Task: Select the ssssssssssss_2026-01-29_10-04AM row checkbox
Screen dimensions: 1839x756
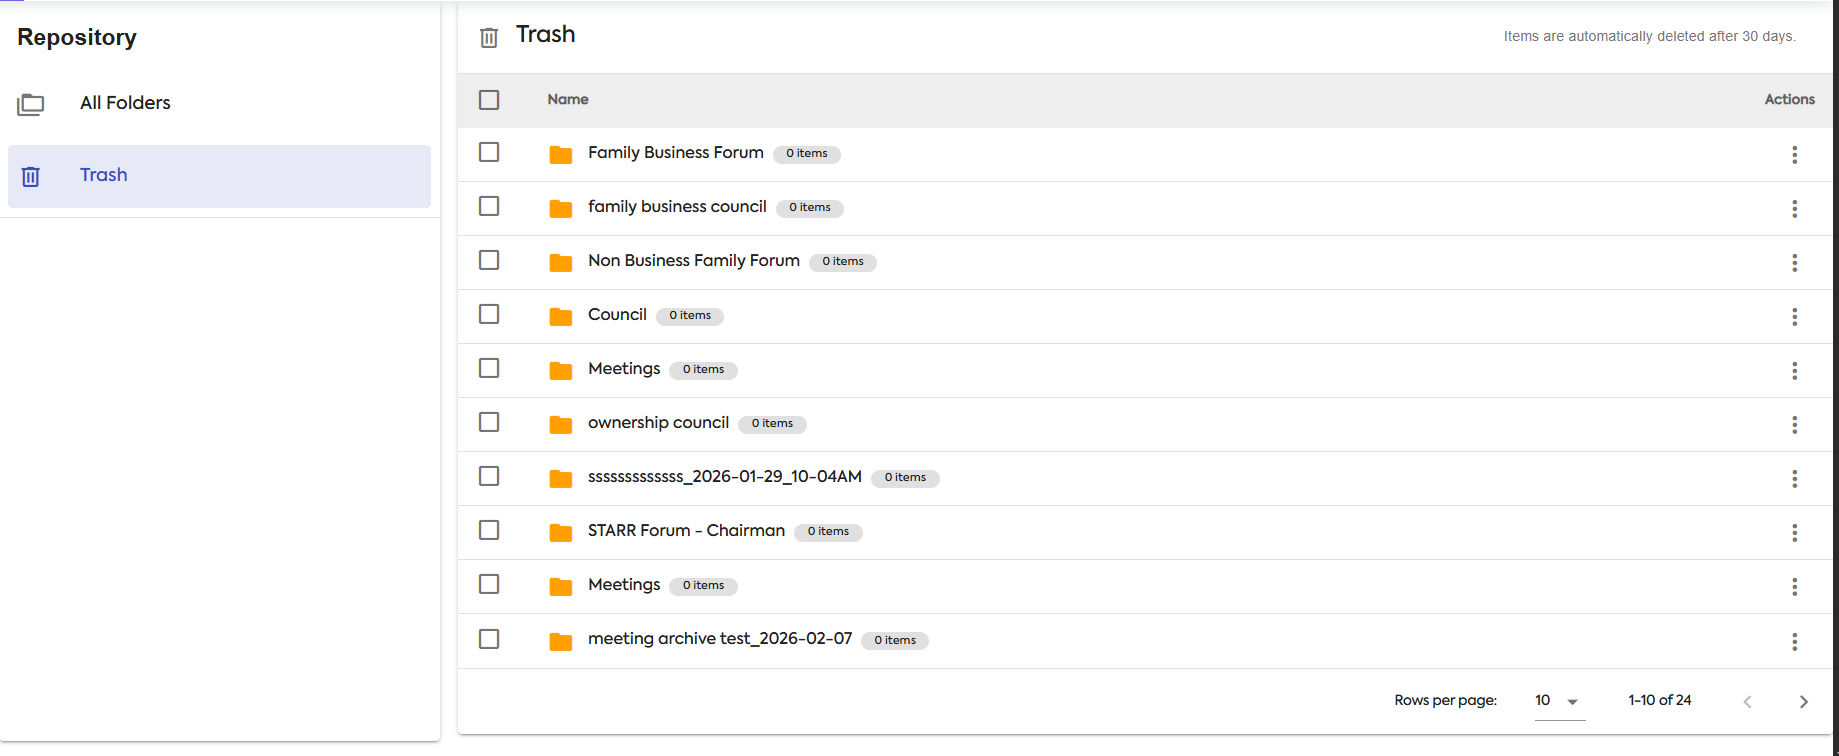Action: [x=489, y=476]
